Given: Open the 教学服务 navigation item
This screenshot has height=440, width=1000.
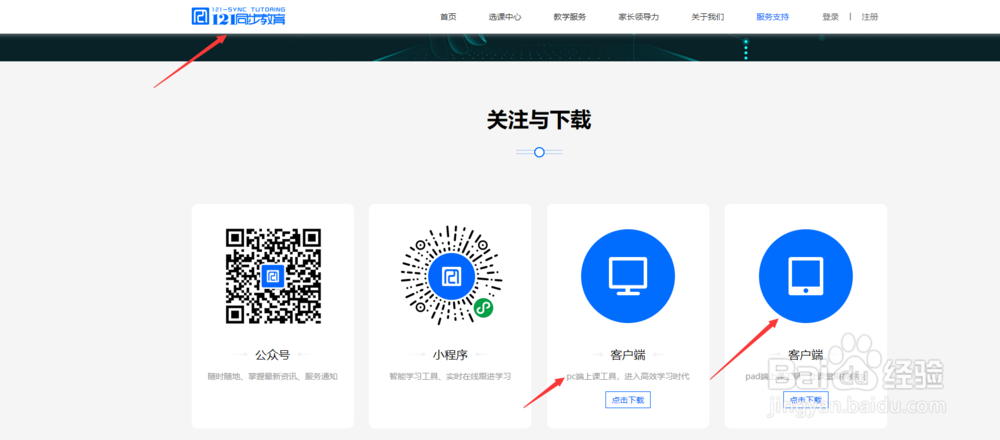Looking at the screenshot, I should click(x=570, y=17).
